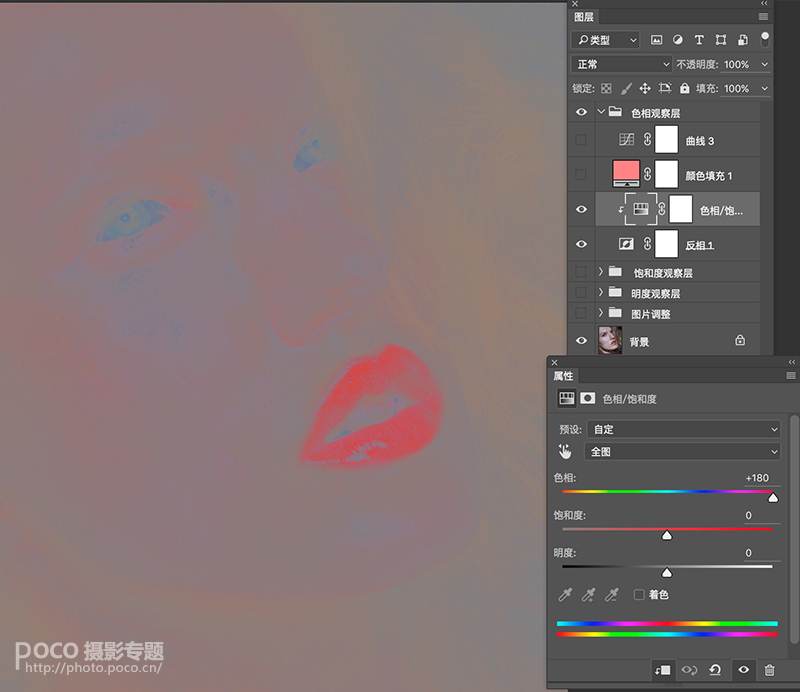Click the link icon on 颜色填充 1

(647, 175)
